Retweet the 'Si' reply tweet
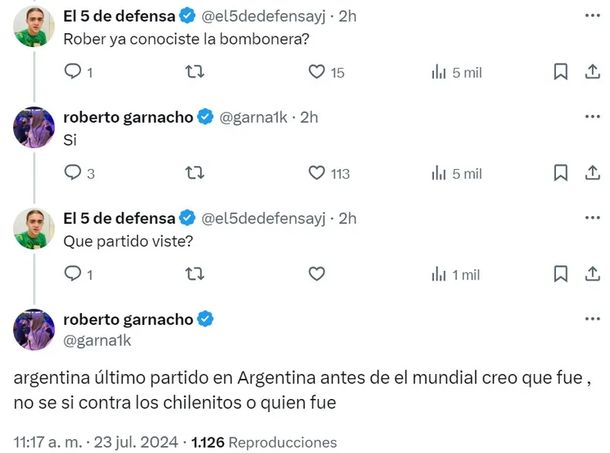 [x=197, y=173]
